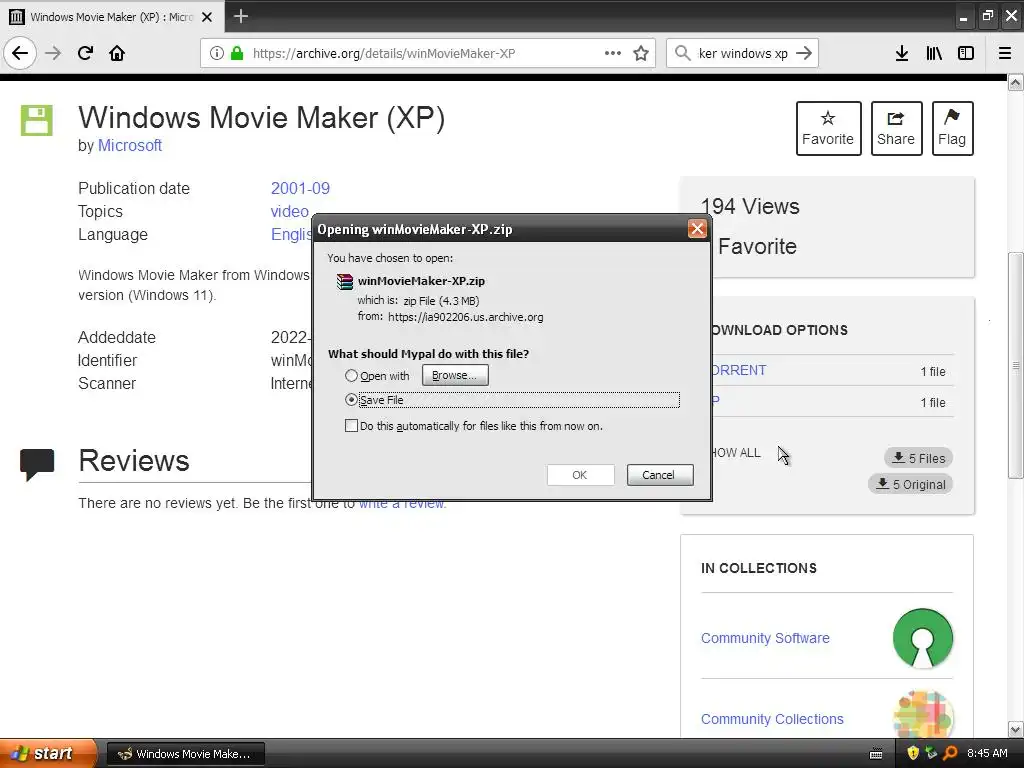The width and height of the screenshot is (1024, 768).
Task: Select the Open with radio option
Action: (351, 376)
